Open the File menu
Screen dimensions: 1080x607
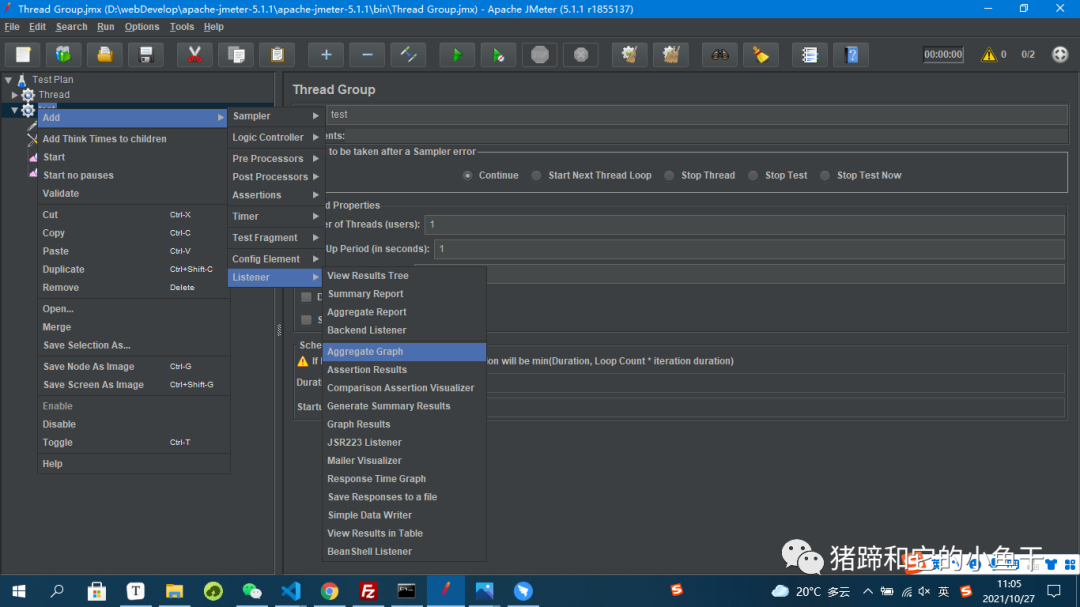coord(12,27)
